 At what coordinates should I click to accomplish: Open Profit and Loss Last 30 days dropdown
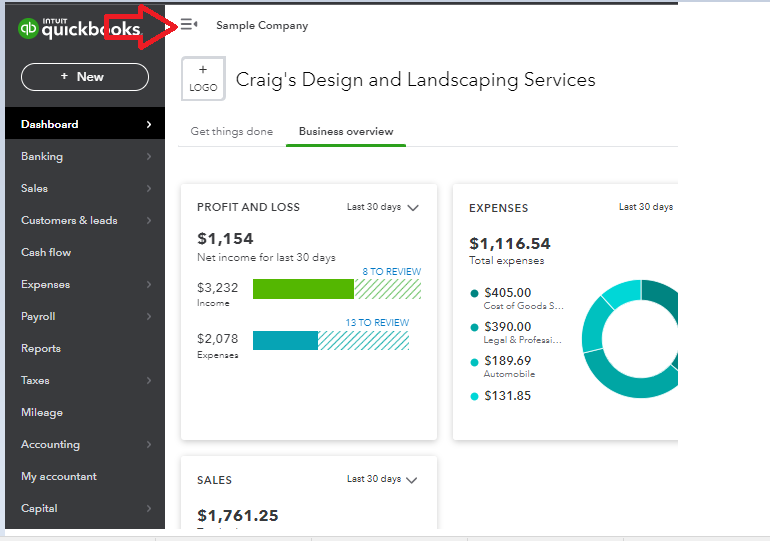tap(382, 208)
